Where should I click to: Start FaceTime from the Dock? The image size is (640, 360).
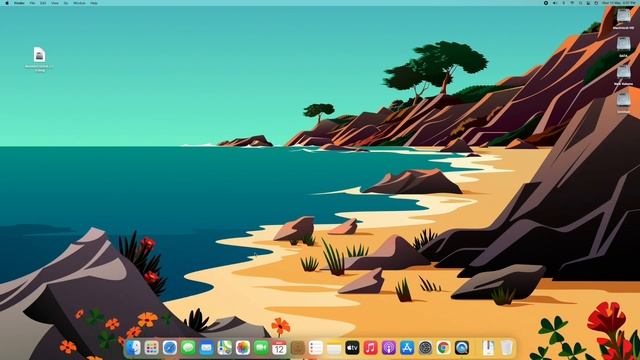(261, 348)
